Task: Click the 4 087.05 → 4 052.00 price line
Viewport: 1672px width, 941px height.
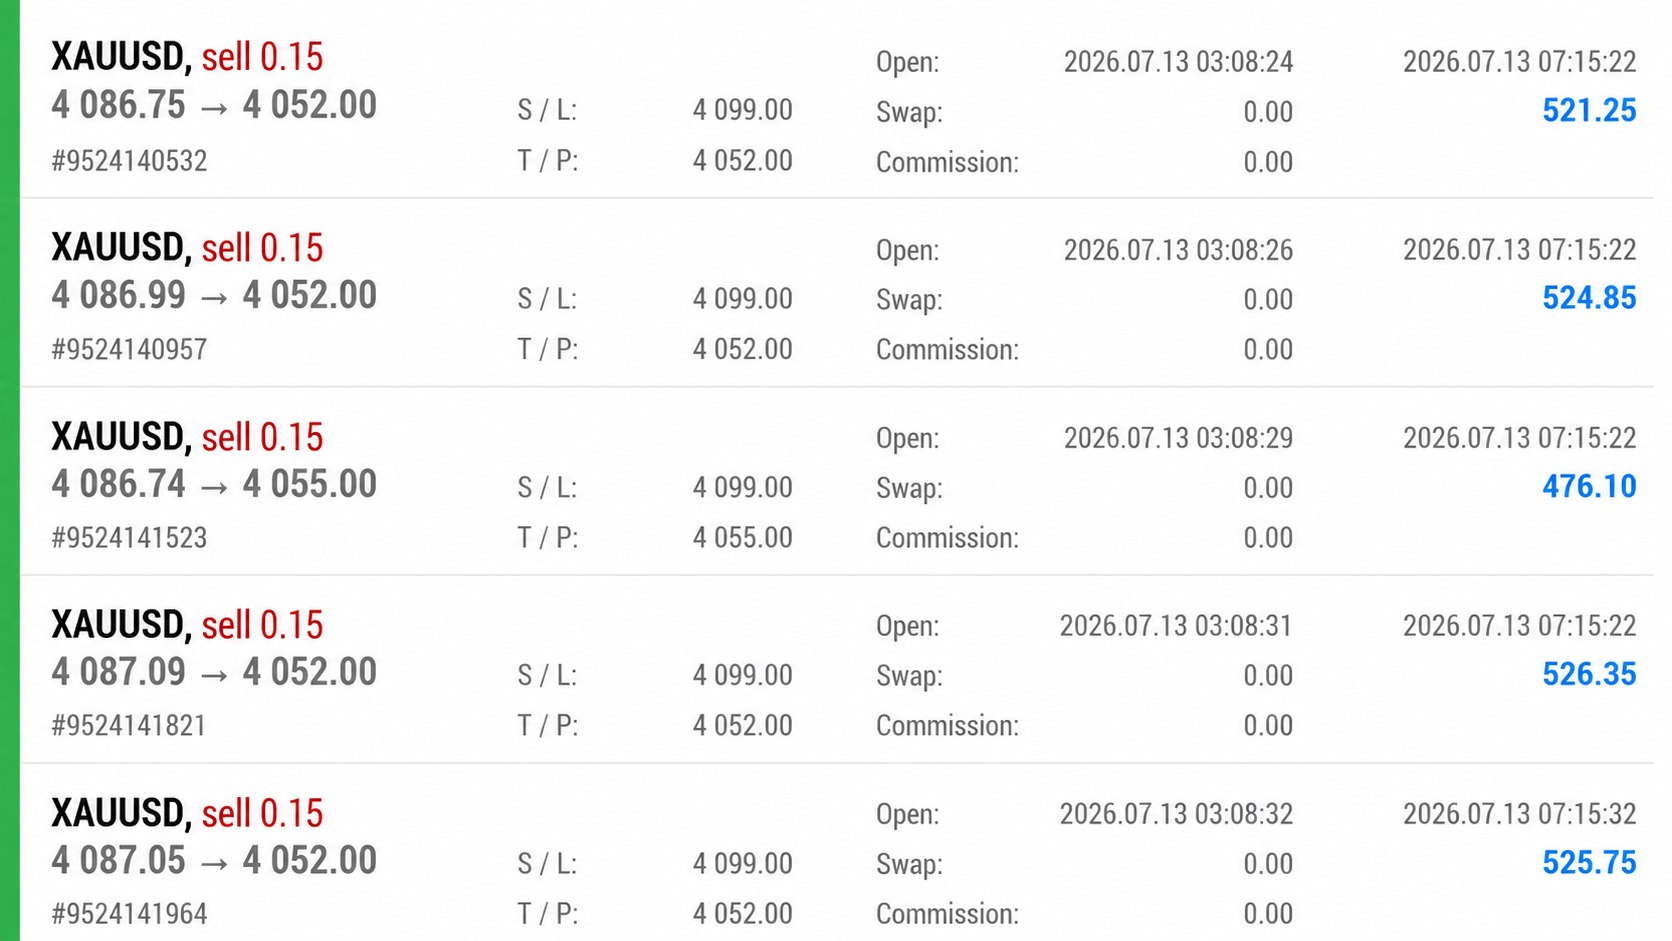Action: [x=214, y=860]
